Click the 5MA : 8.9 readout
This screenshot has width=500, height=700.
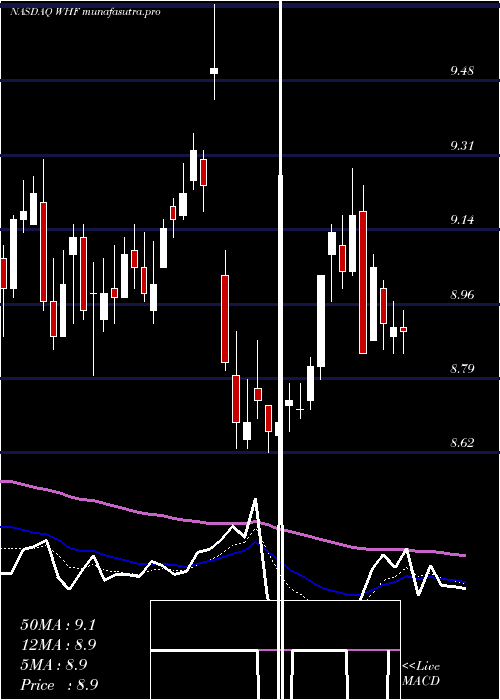tap(54, 665)
